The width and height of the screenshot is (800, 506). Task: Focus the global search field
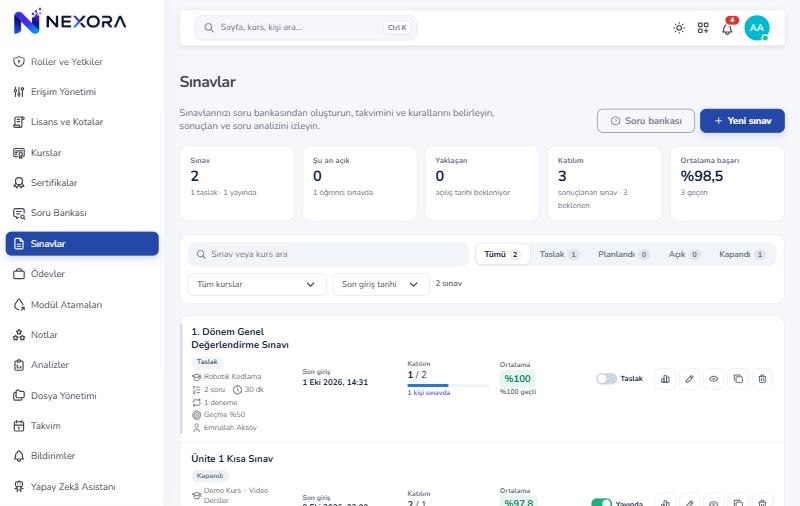[x=306, y=28]
